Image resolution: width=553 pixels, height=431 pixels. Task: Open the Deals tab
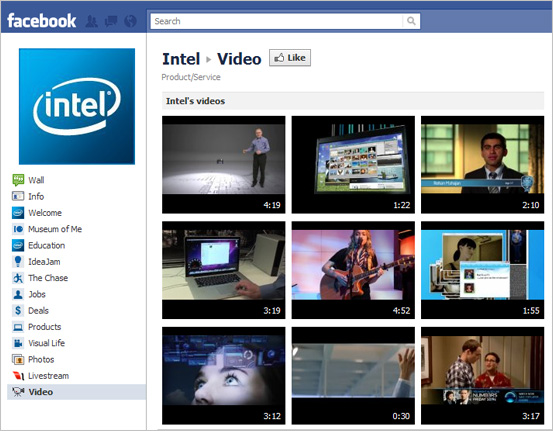38,310
